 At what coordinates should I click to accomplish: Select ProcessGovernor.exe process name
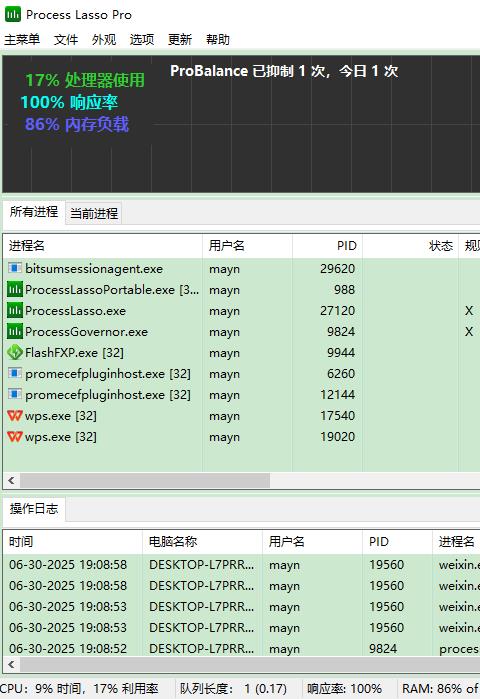click(86, 332)
